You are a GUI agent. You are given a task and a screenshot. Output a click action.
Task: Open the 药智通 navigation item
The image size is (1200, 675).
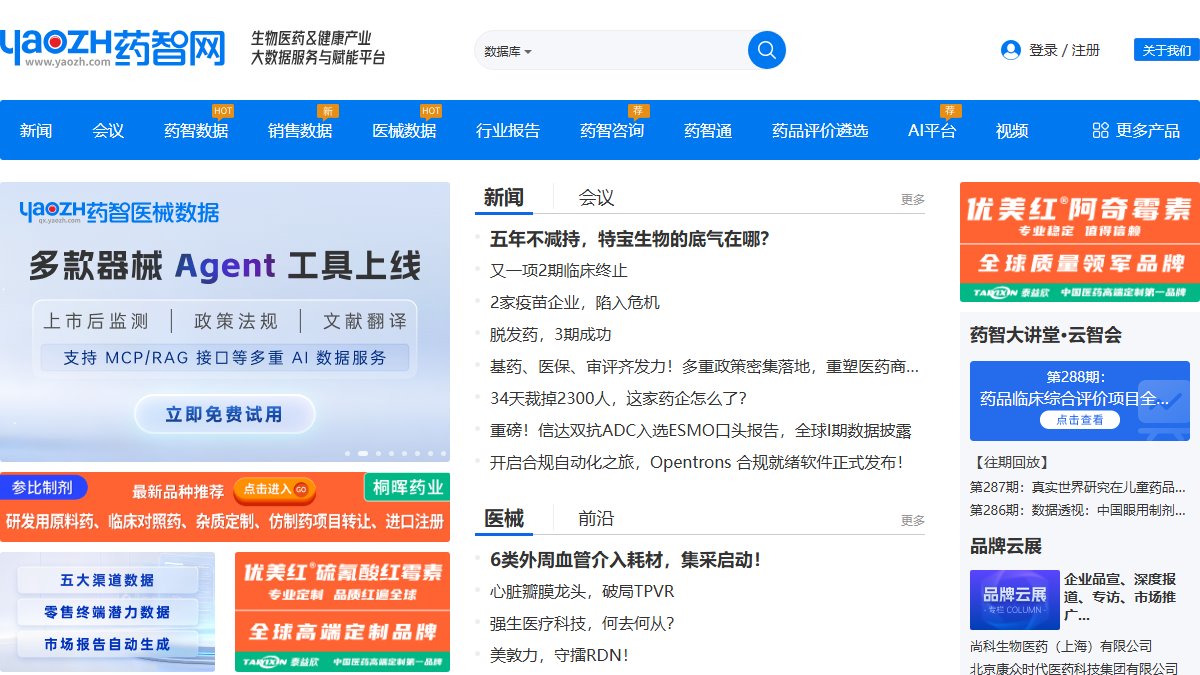708,130
